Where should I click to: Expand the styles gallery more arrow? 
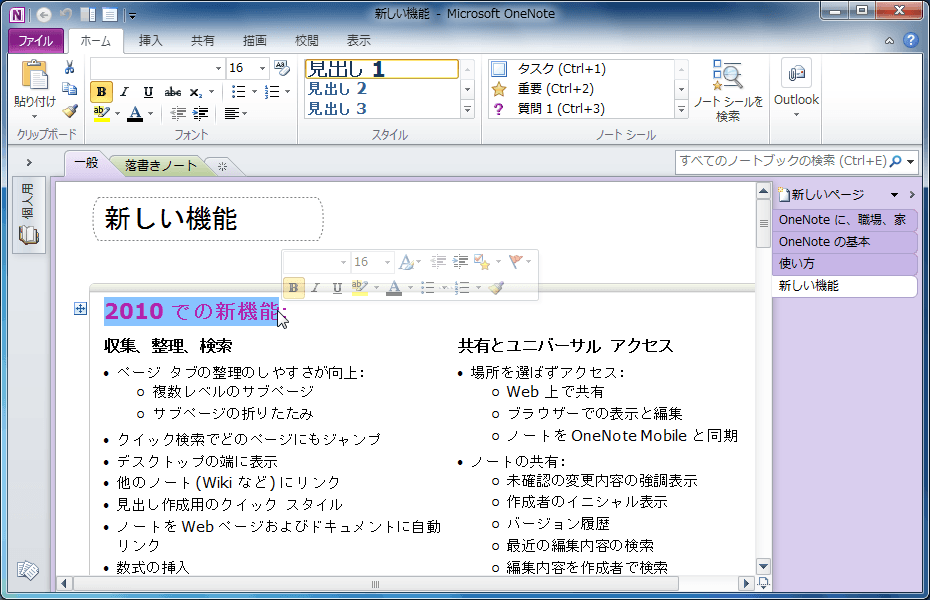(x=467, y=109)
